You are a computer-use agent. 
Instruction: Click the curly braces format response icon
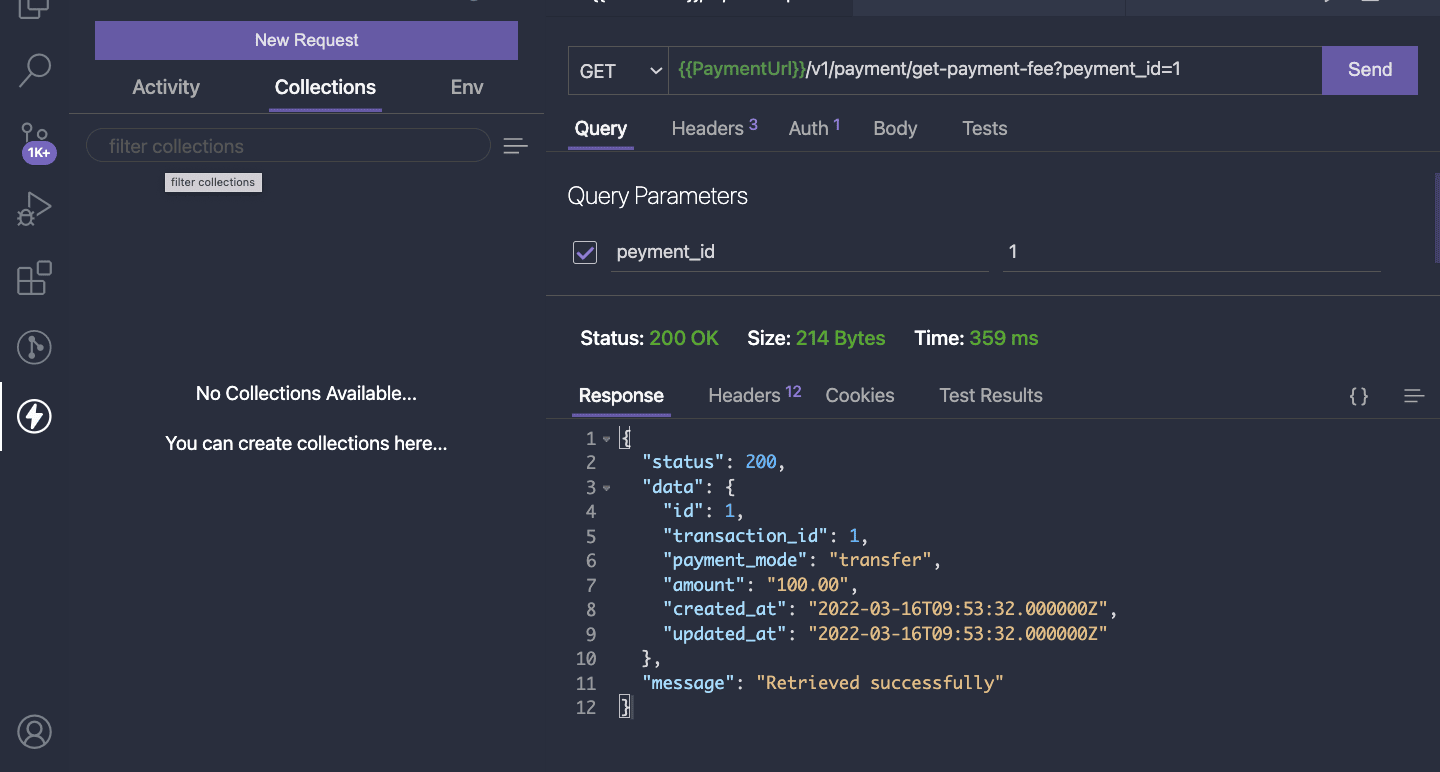pos(1359,396)
